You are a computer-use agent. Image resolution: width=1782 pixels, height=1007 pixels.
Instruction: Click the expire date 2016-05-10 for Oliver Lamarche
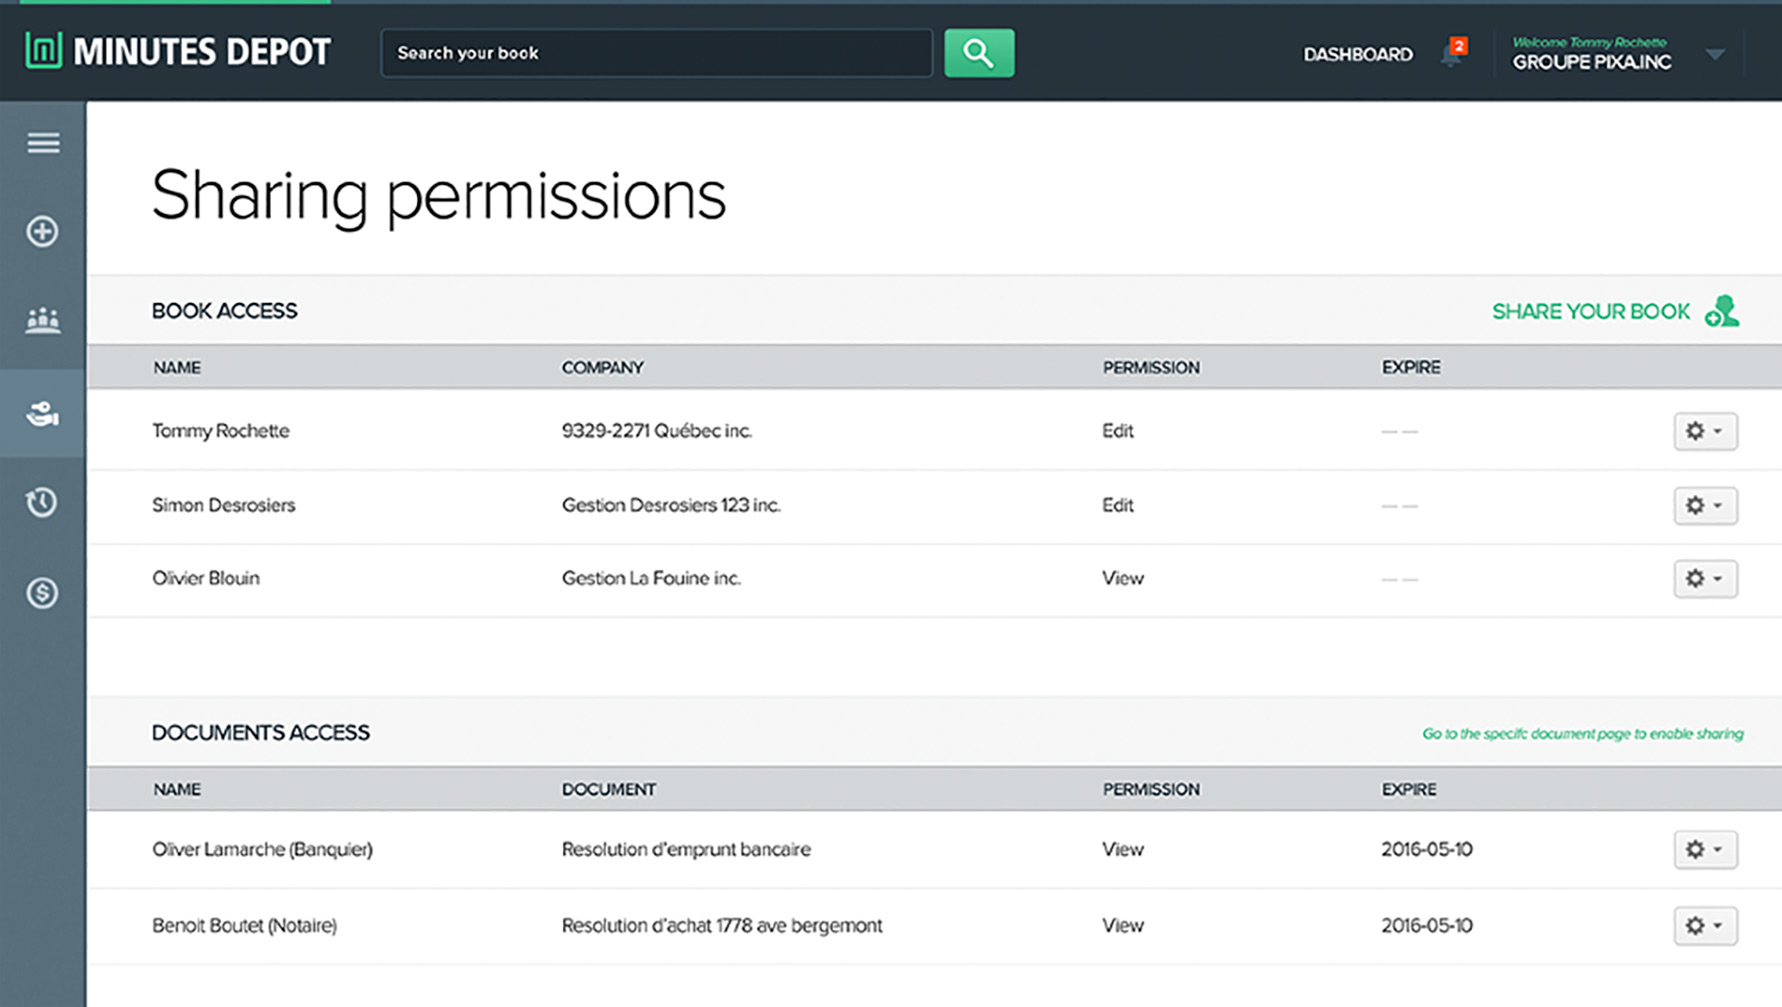click(x=1427, y=849)
